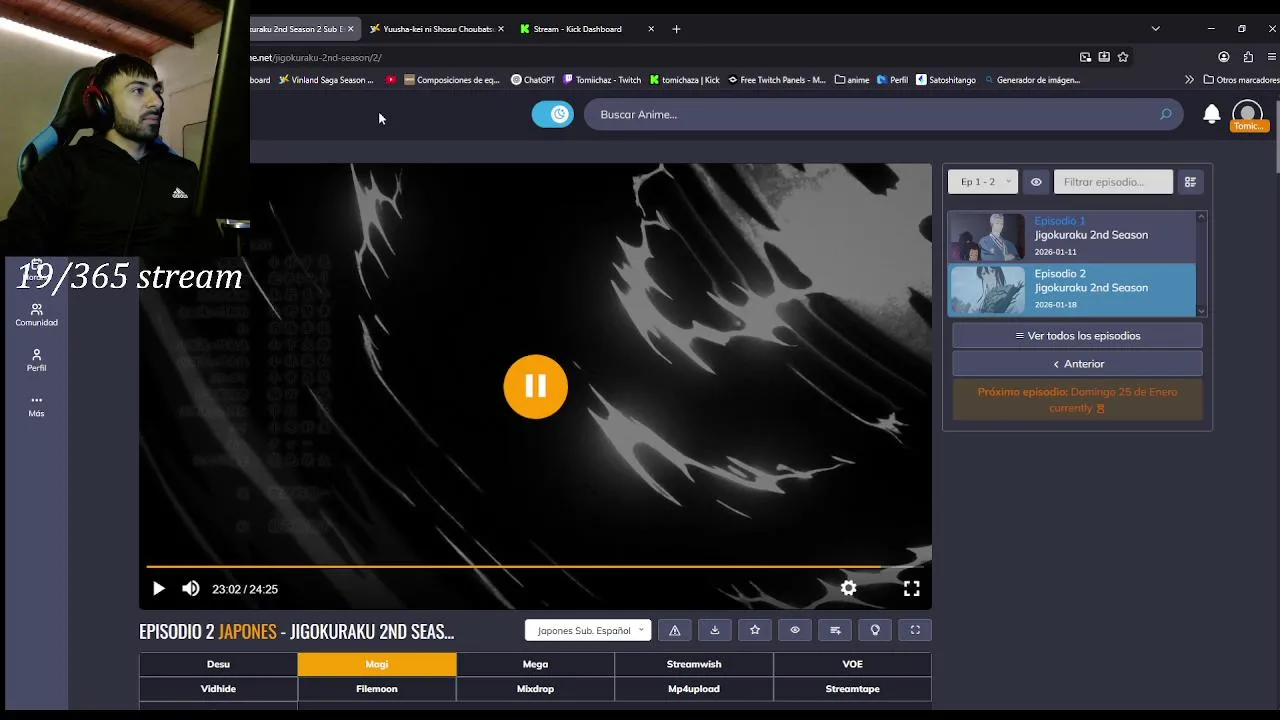Pick the Filemoon server
Viewport: 1280px width, 720px height.
[x=377, y=689]
